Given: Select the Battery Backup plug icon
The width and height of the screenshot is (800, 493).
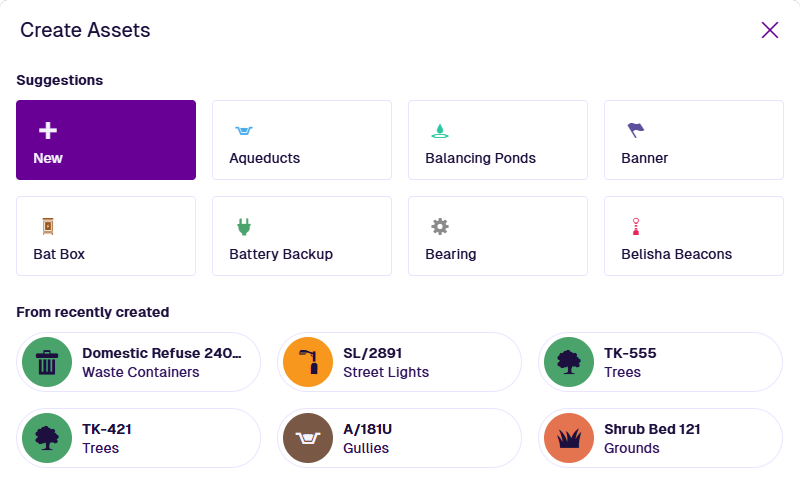Looking at the screenshot, I should (243, 226).
